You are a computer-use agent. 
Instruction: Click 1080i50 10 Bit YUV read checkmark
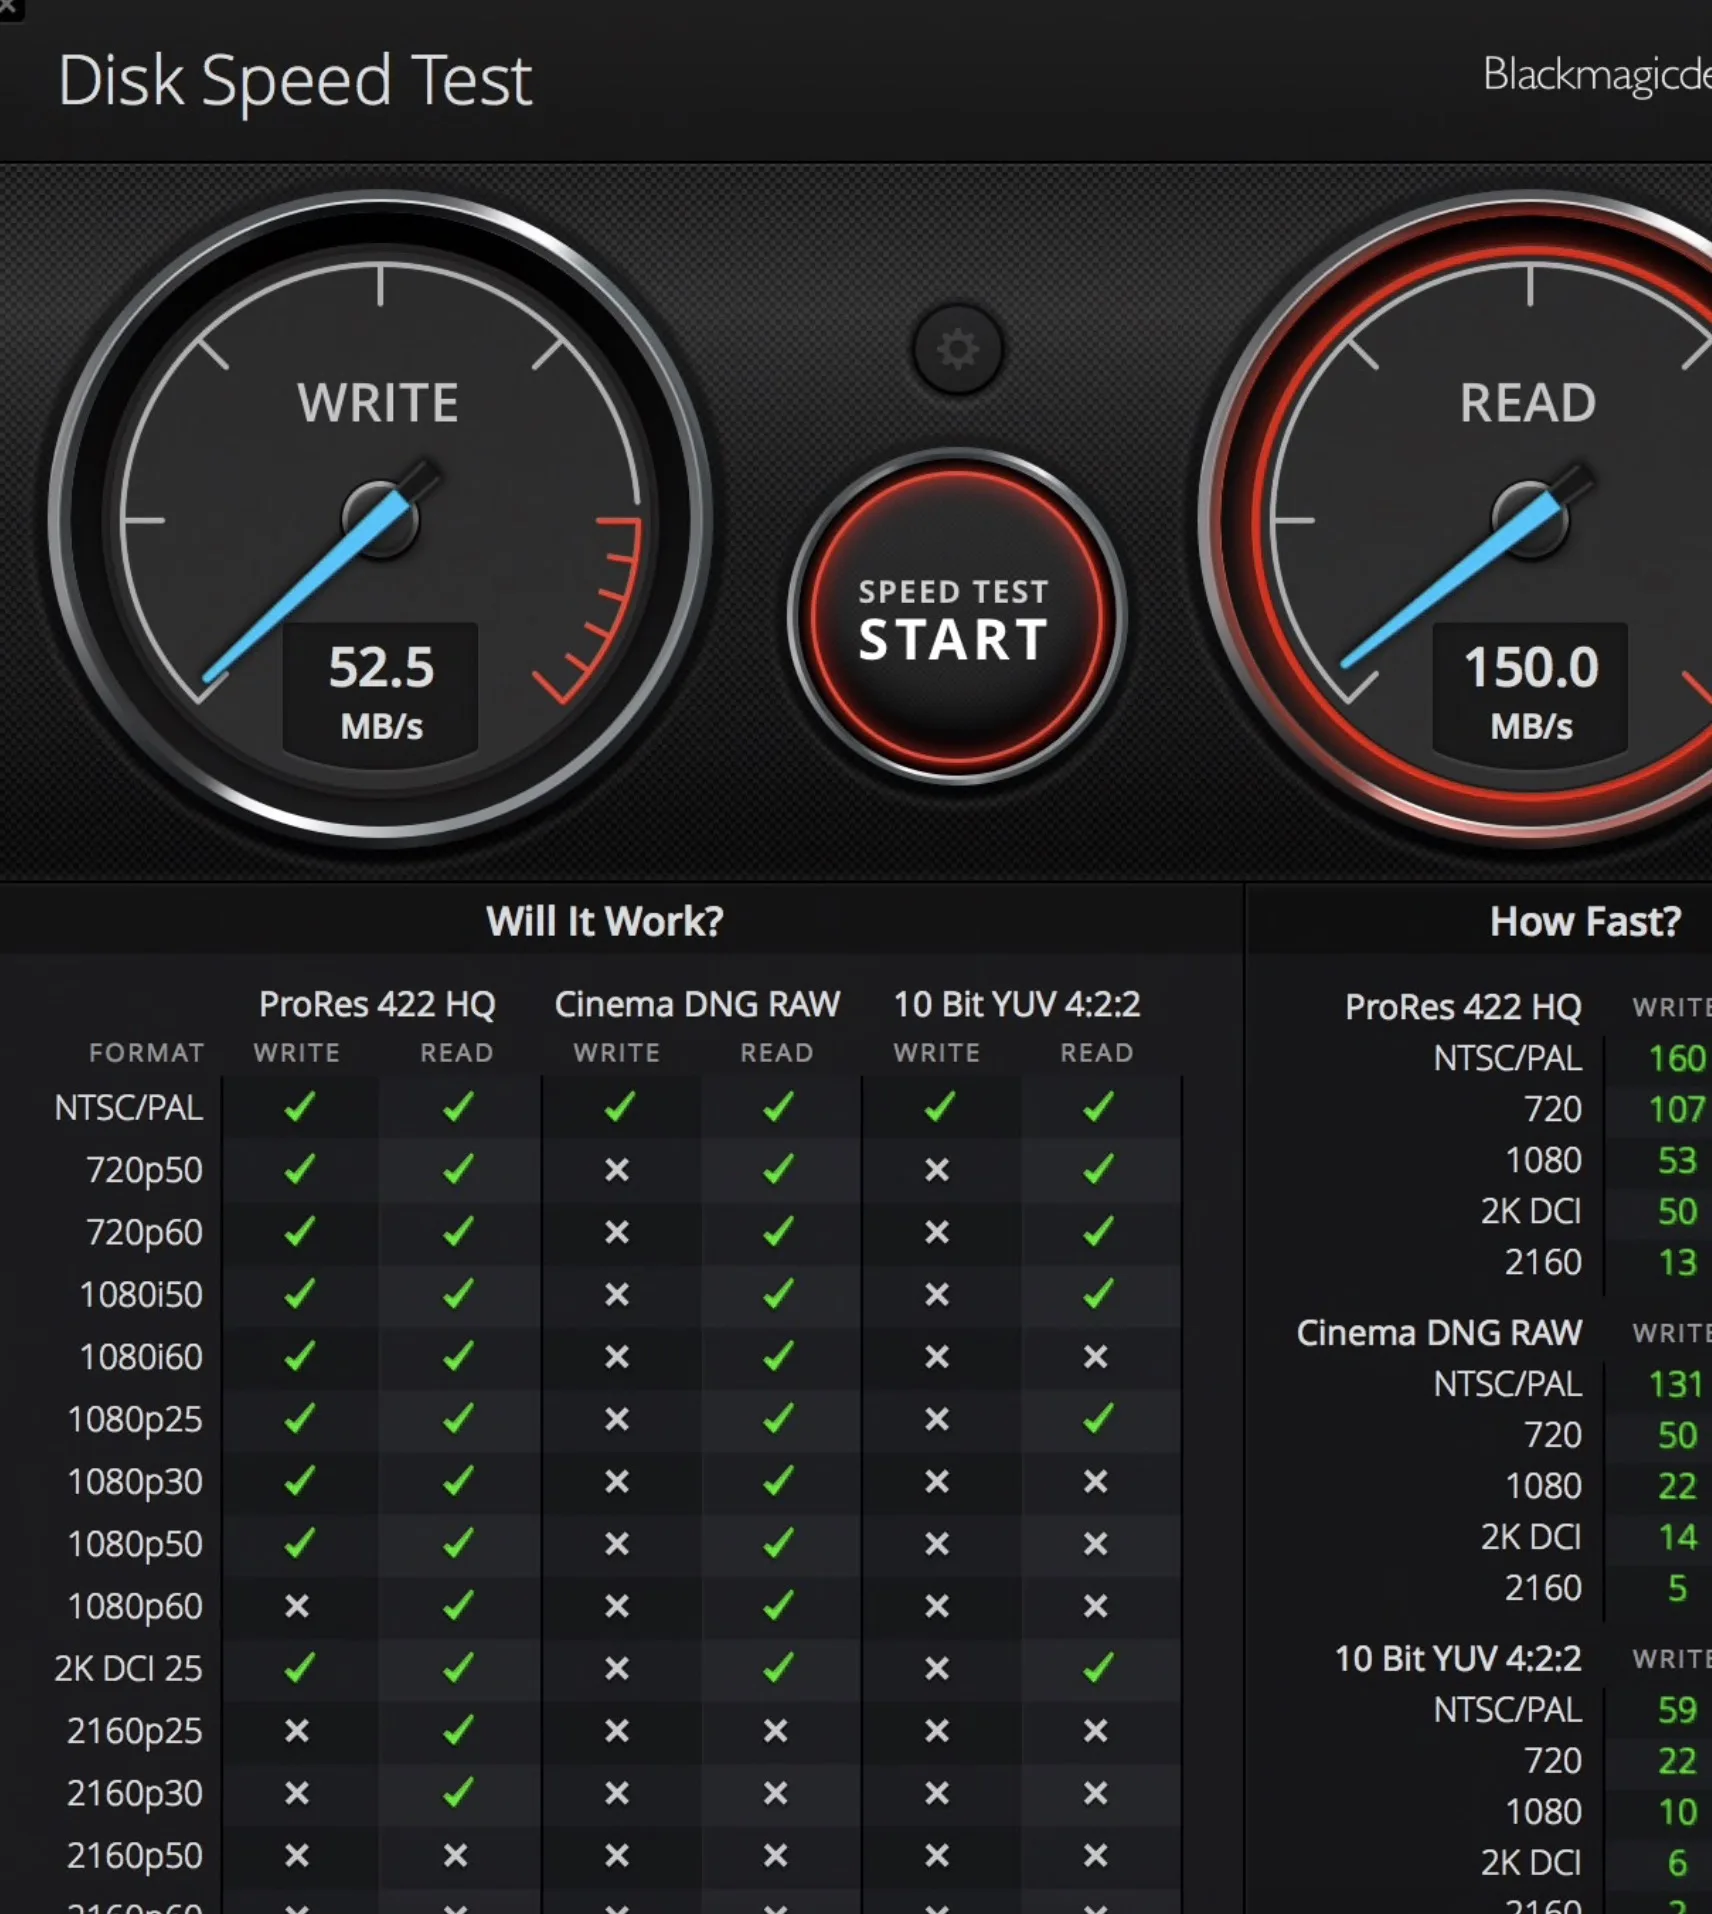[x=1098, y=1294]
